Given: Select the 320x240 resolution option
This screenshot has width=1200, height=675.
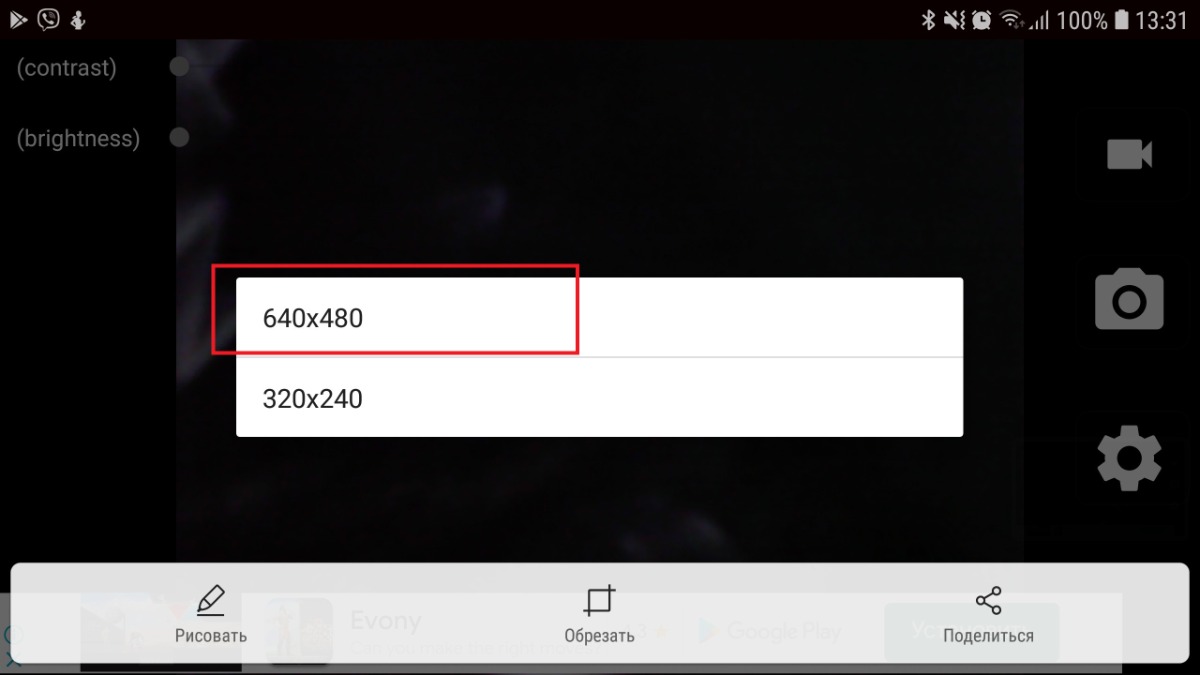Looking at the screenshot, I should (599, 398).
